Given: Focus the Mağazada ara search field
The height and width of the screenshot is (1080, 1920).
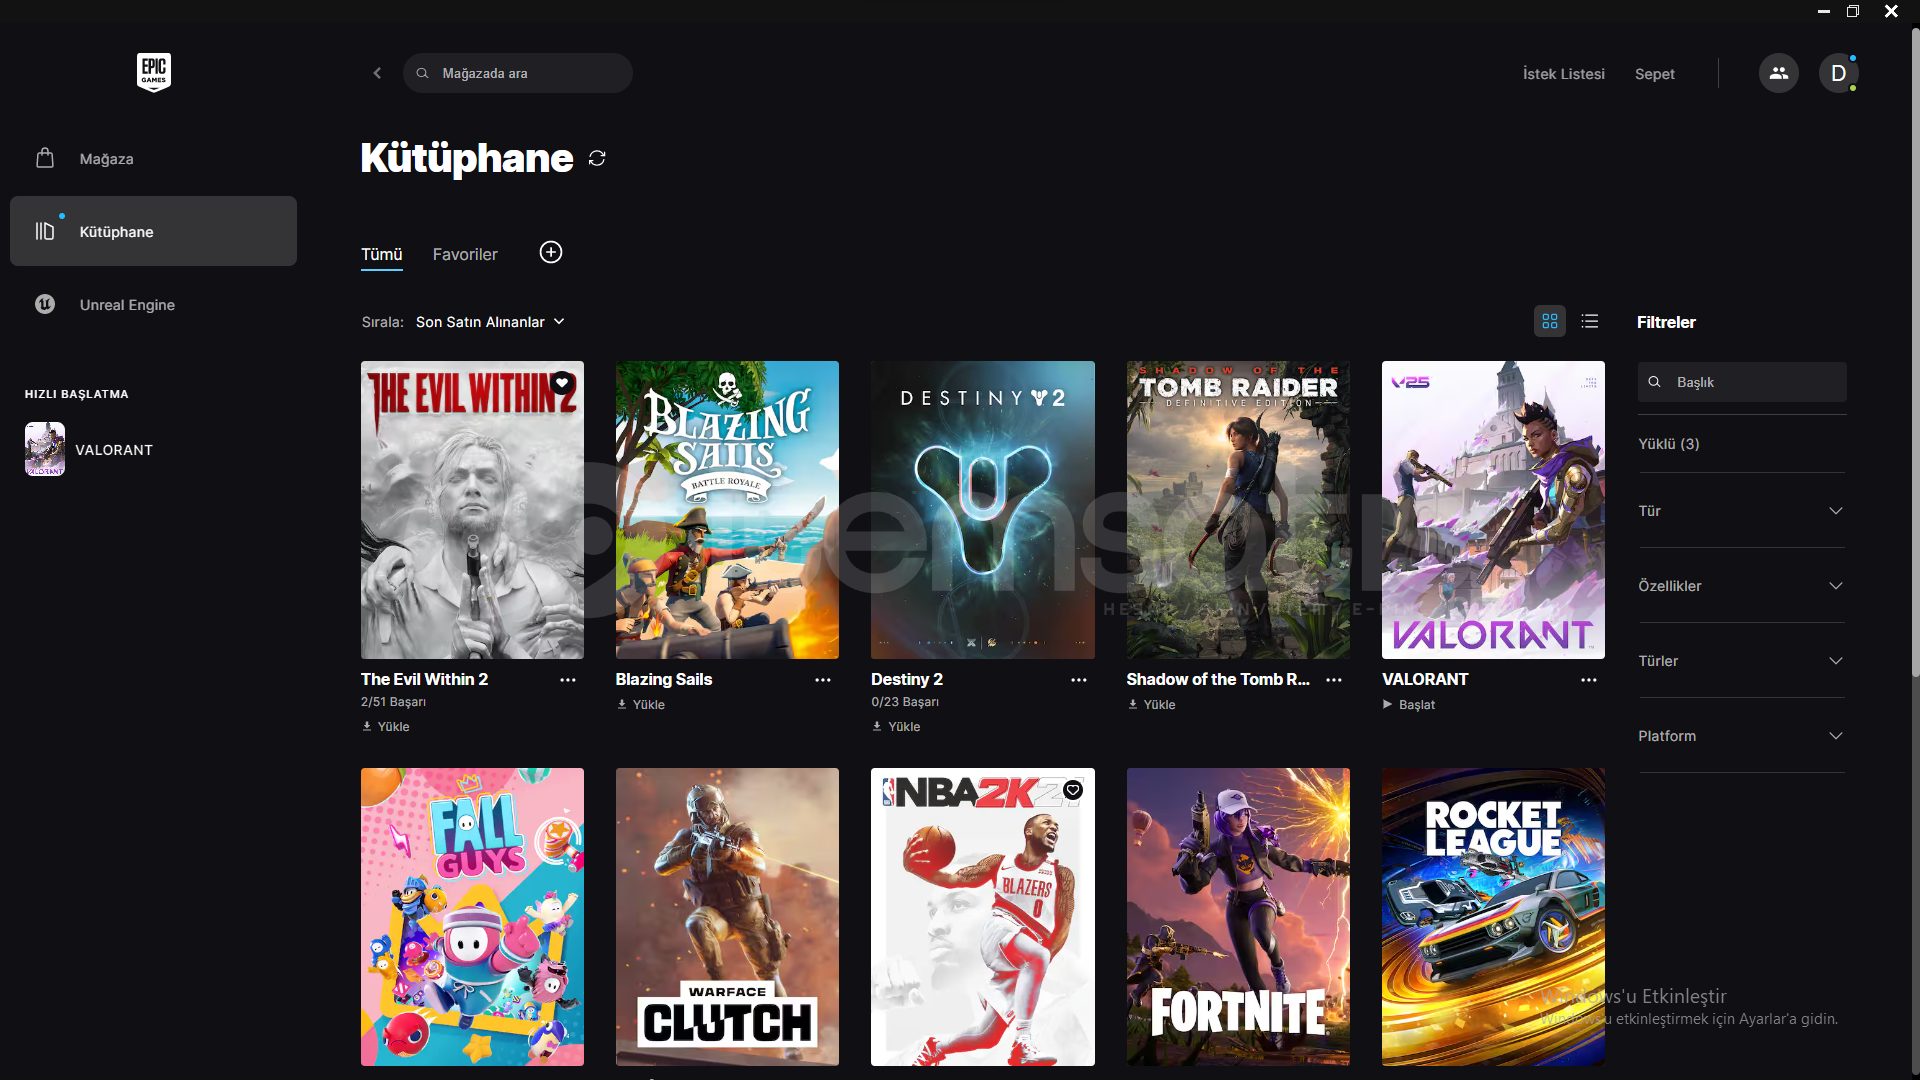Looking at the screenshot, I should click(x=518, y=73).
